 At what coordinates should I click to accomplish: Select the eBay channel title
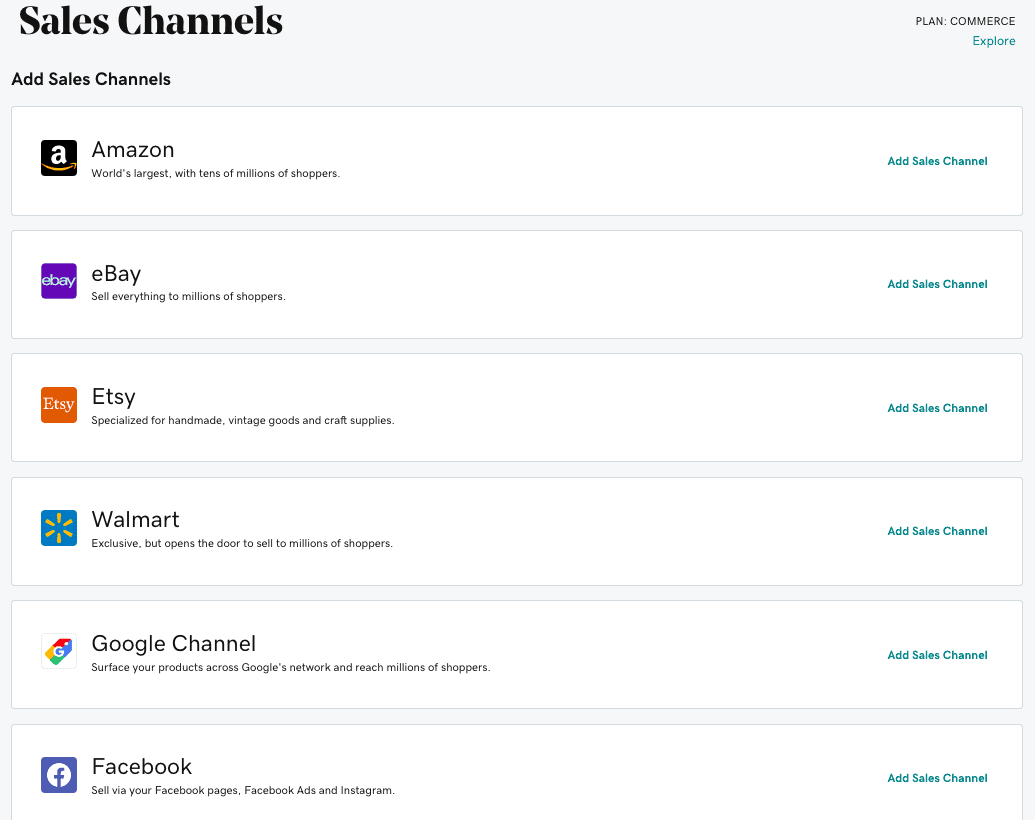116,273
